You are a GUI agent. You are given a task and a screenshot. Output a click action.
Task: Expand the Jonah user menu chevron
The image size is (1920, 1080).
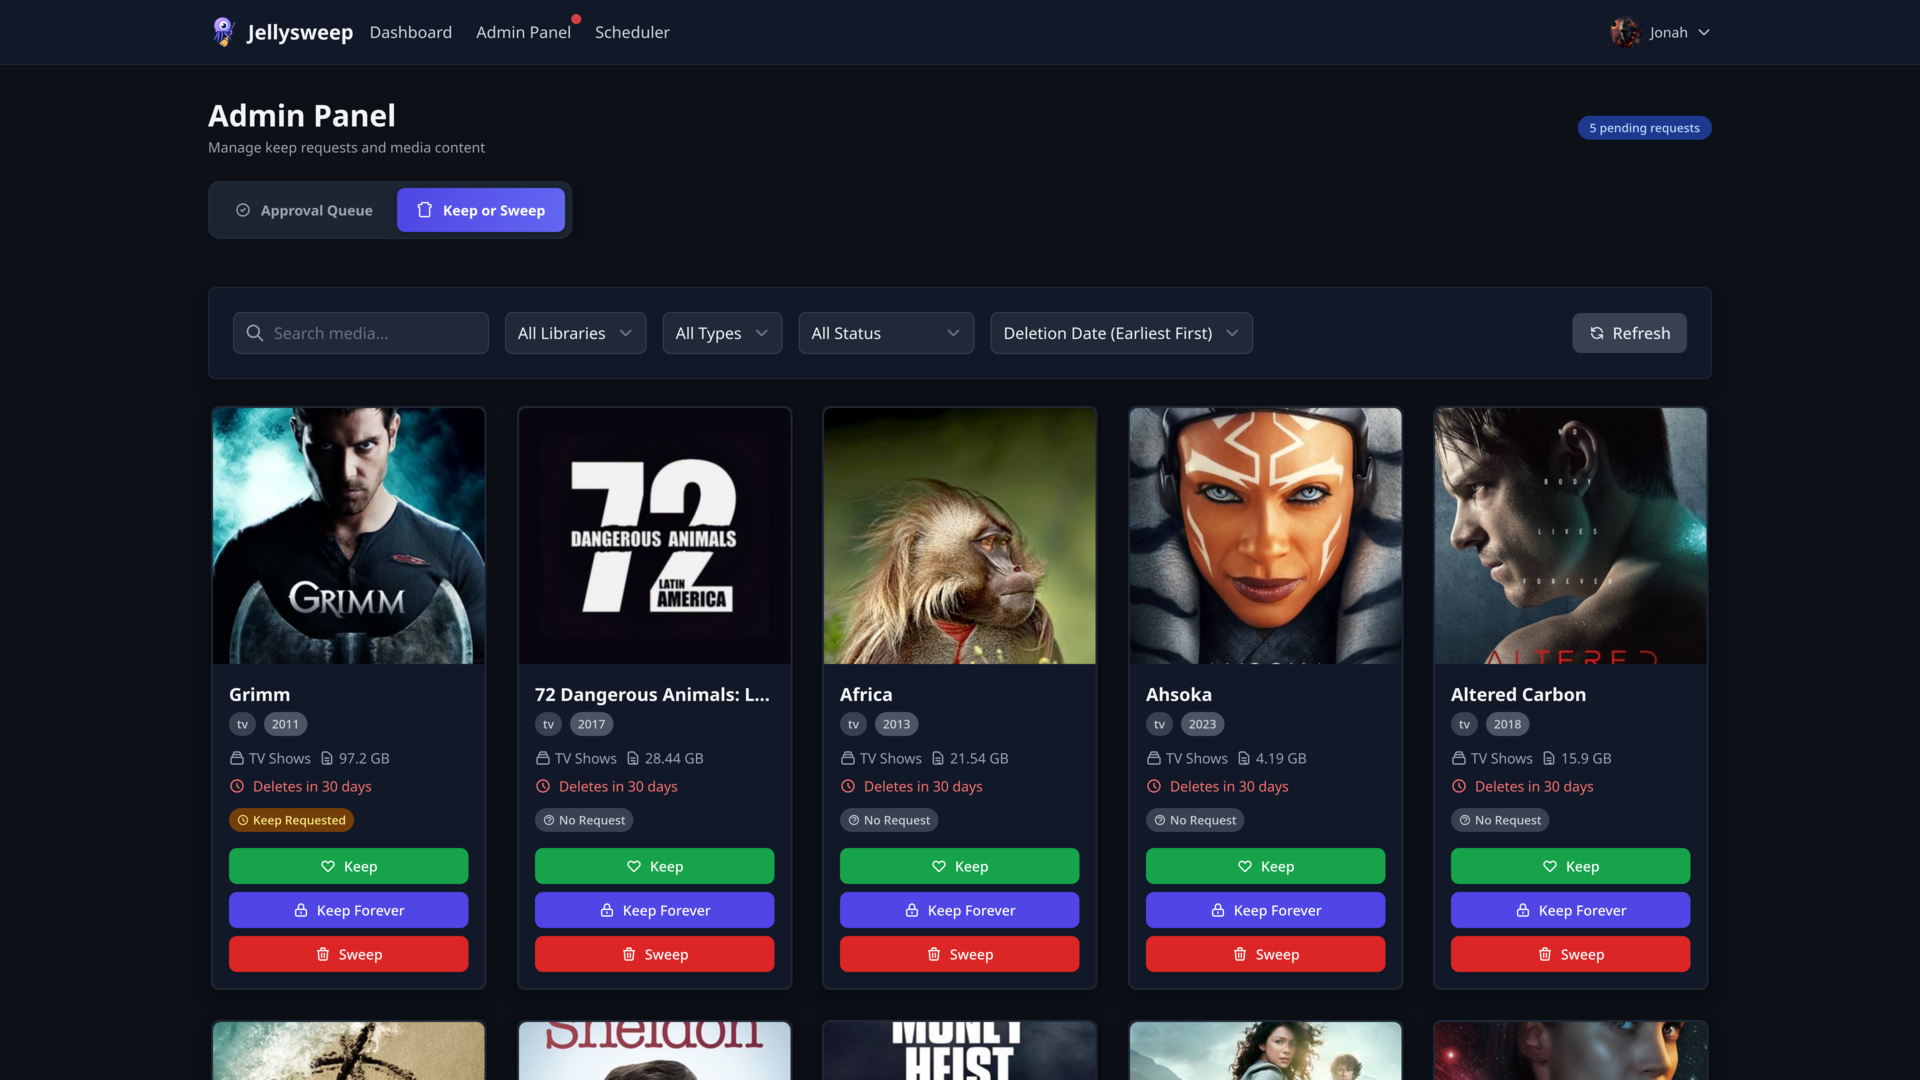pos(1704,32)
